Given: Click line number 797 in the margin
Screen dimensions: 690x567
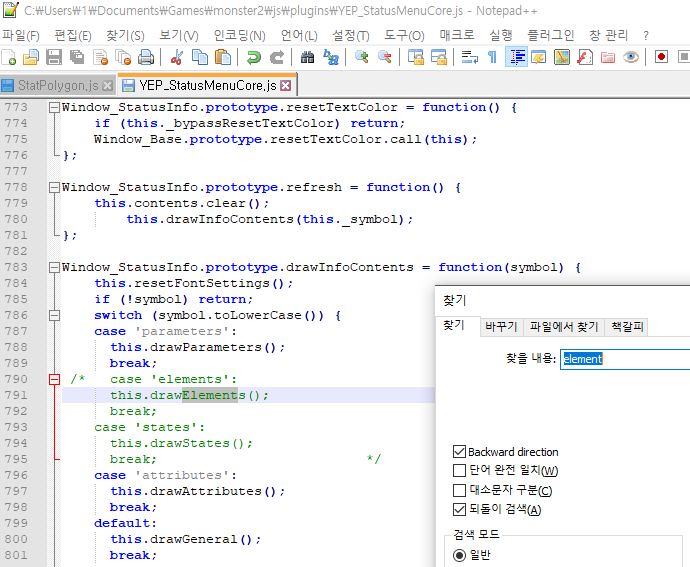Looking at the screenshot, I should 16,491.
